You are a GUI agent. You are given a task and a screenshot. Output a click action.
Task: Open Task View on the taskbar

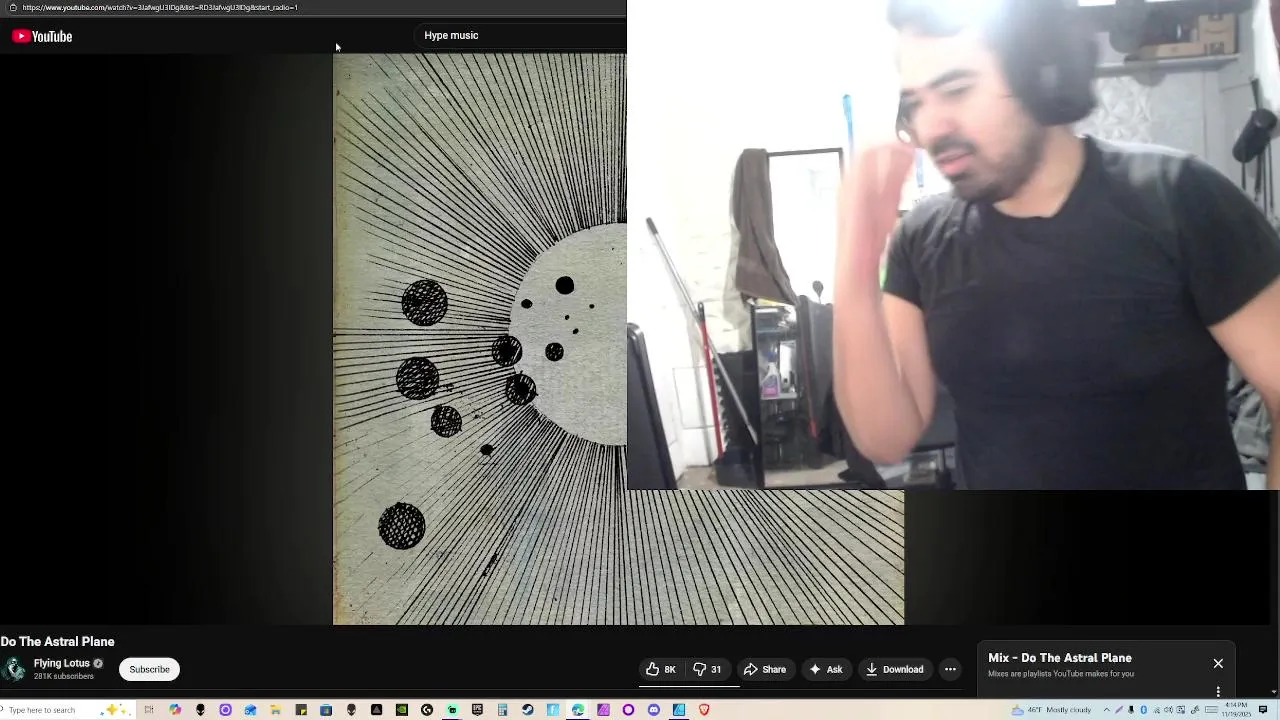click(x=149, y=710)
